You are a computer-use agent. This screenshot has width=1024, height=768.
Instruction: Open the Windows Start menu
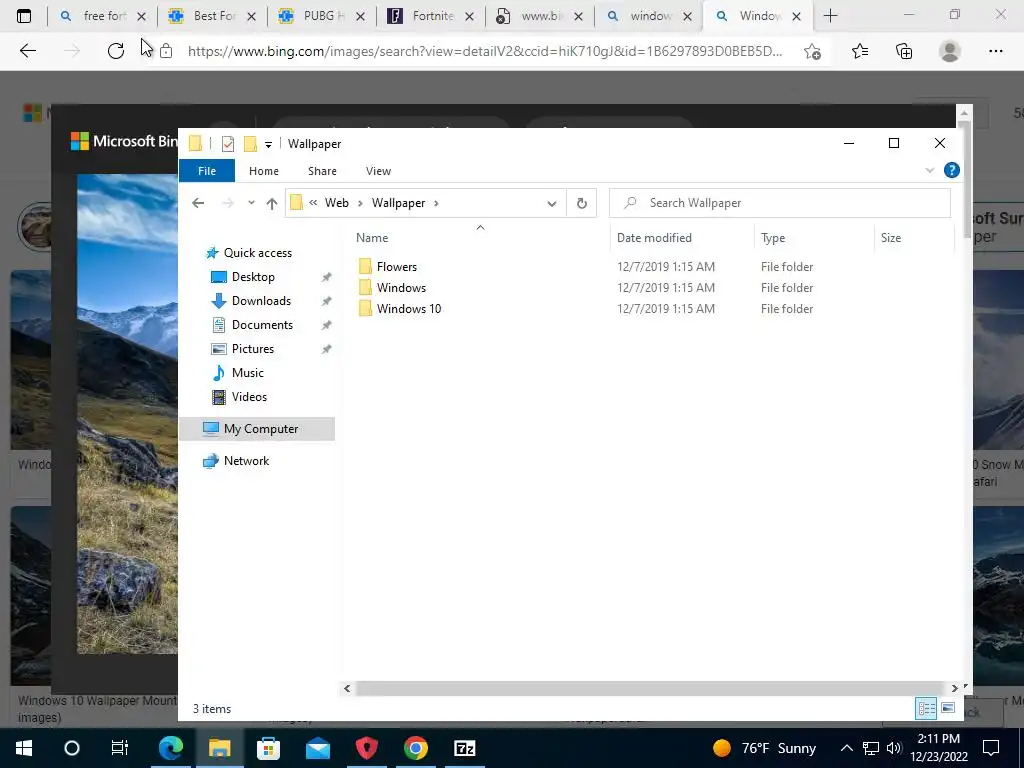(x=24, y=748)
